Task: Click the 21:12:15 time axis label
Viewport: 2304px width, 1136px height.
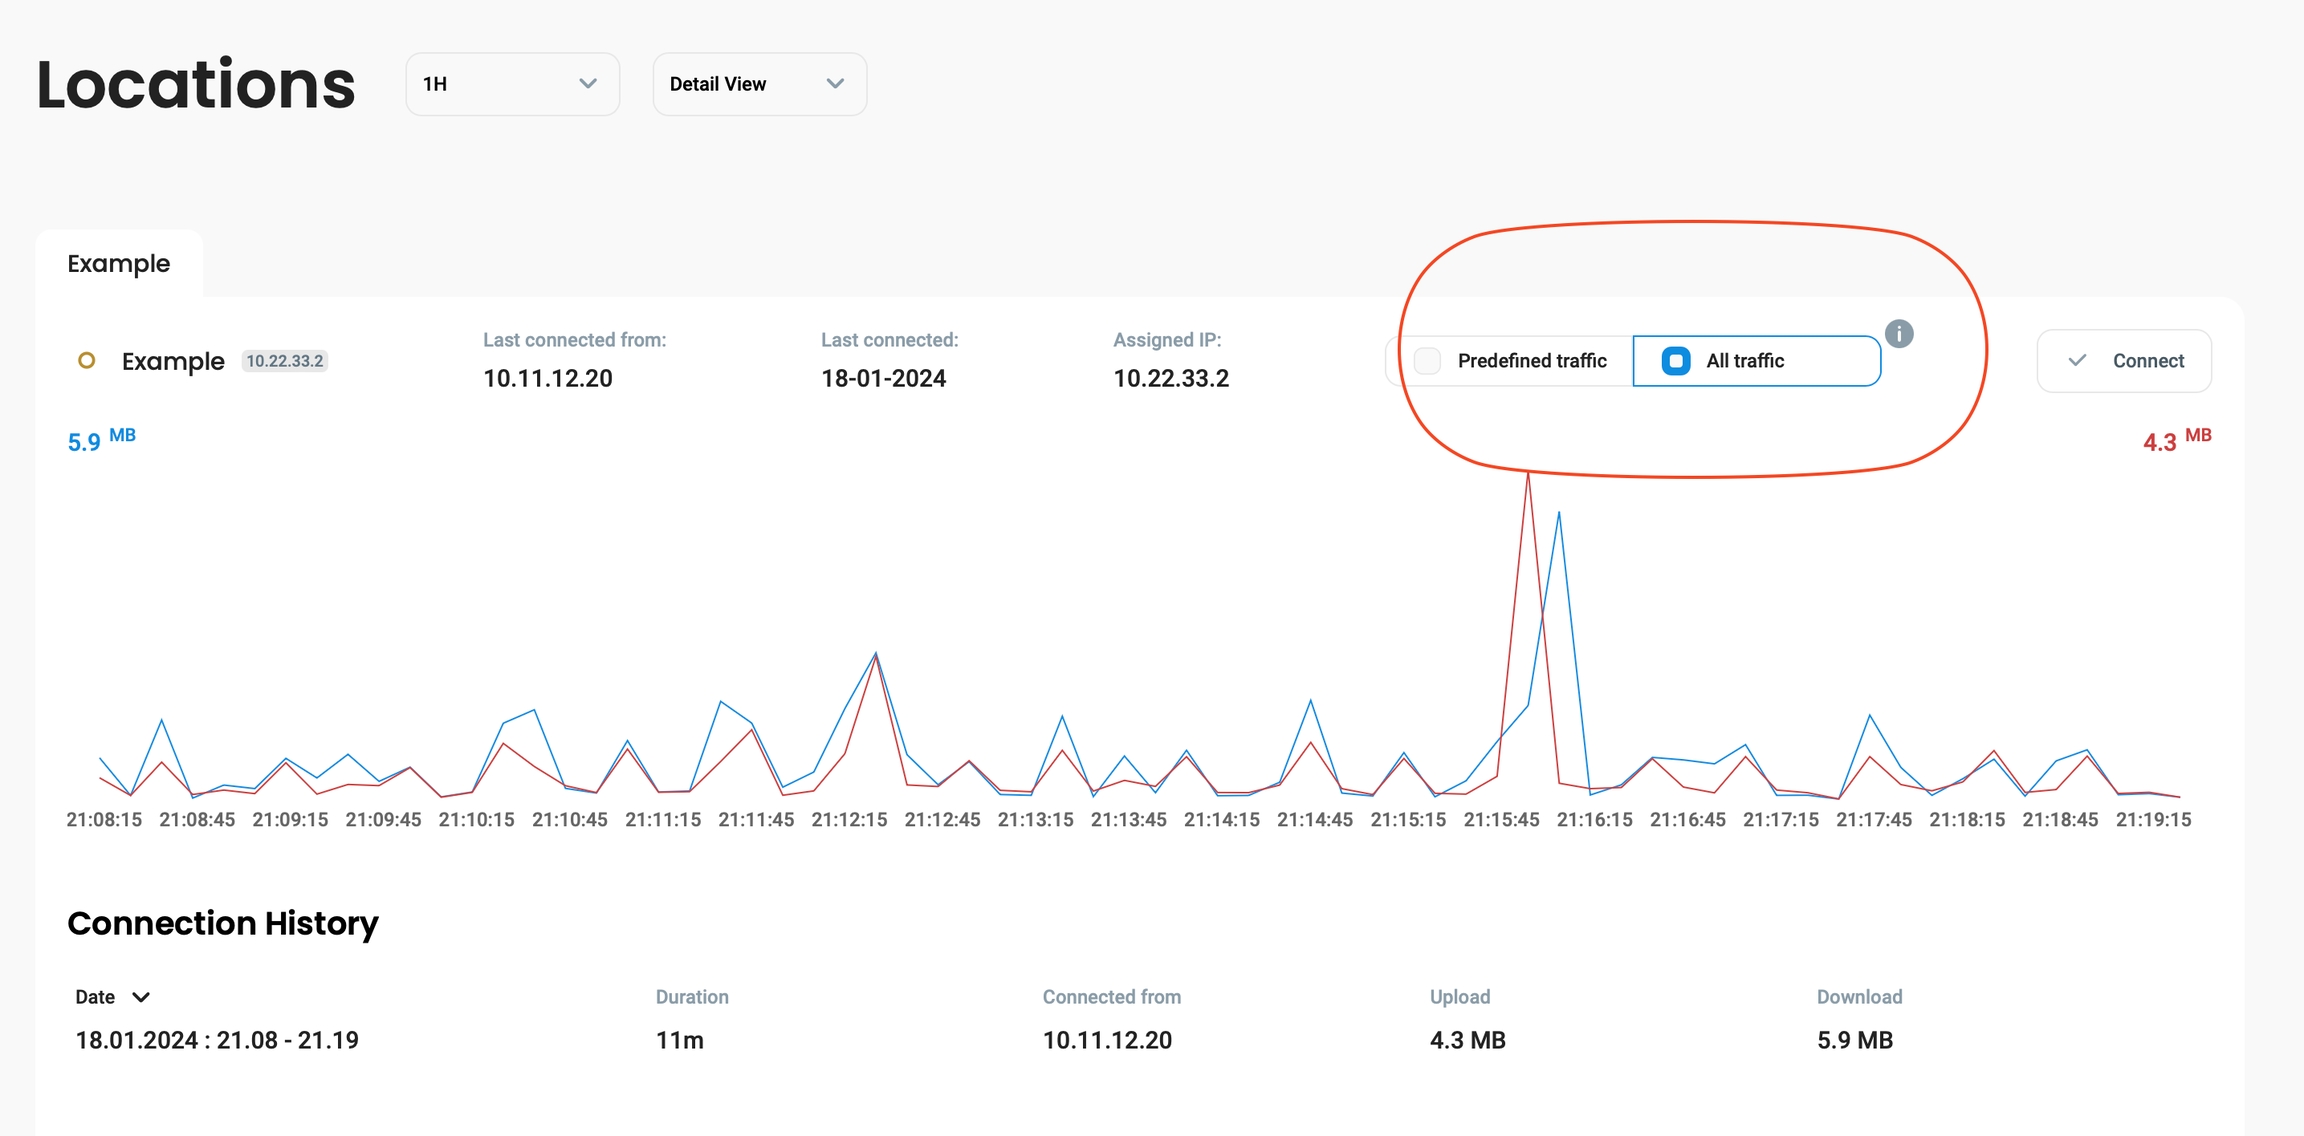Action: (x=848, y=820)
